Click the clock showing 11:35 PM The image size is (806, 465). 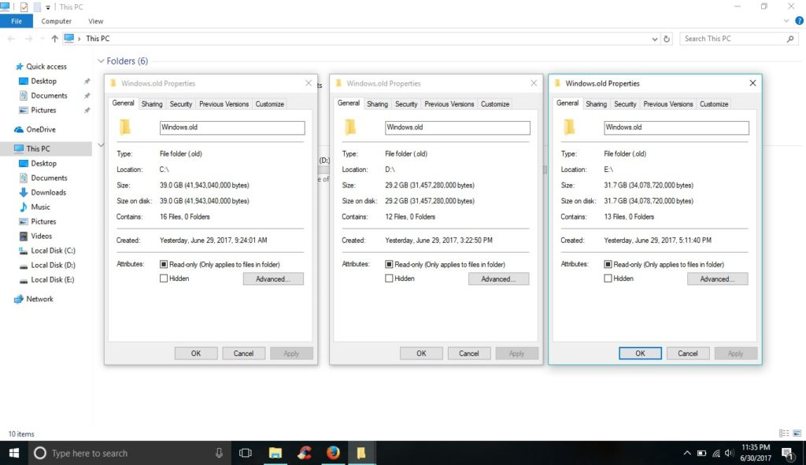click(756, 448)
